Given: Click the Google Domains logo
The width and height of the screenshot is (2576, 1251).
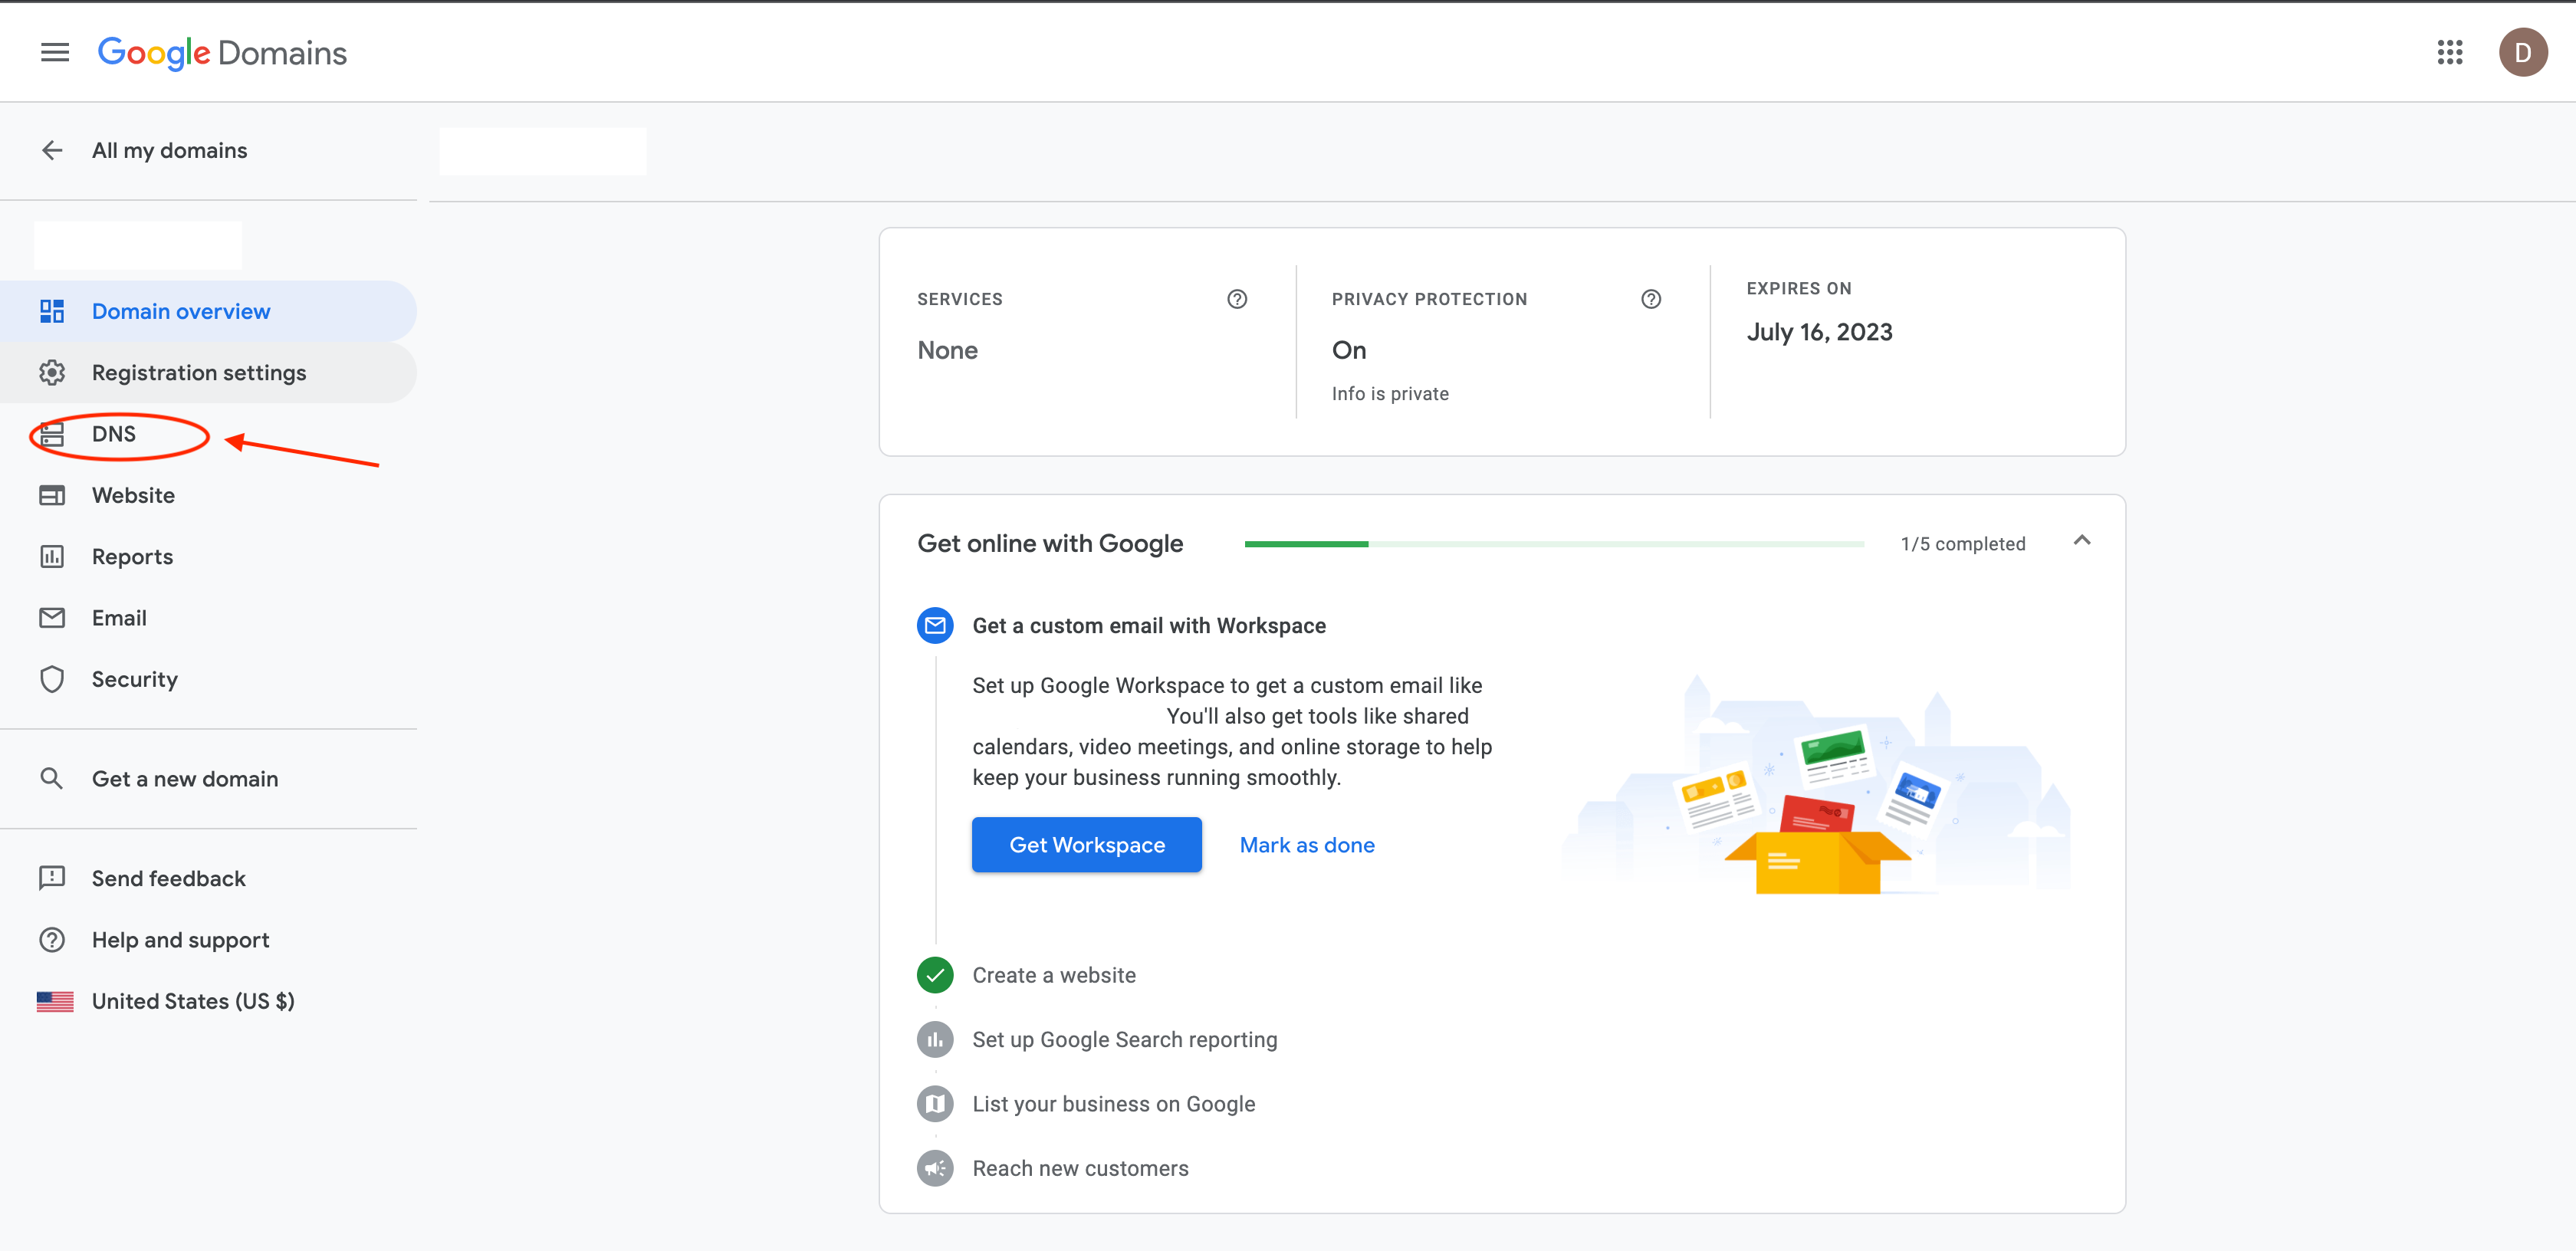Looking at the screenshot, I should coord(222,52).
